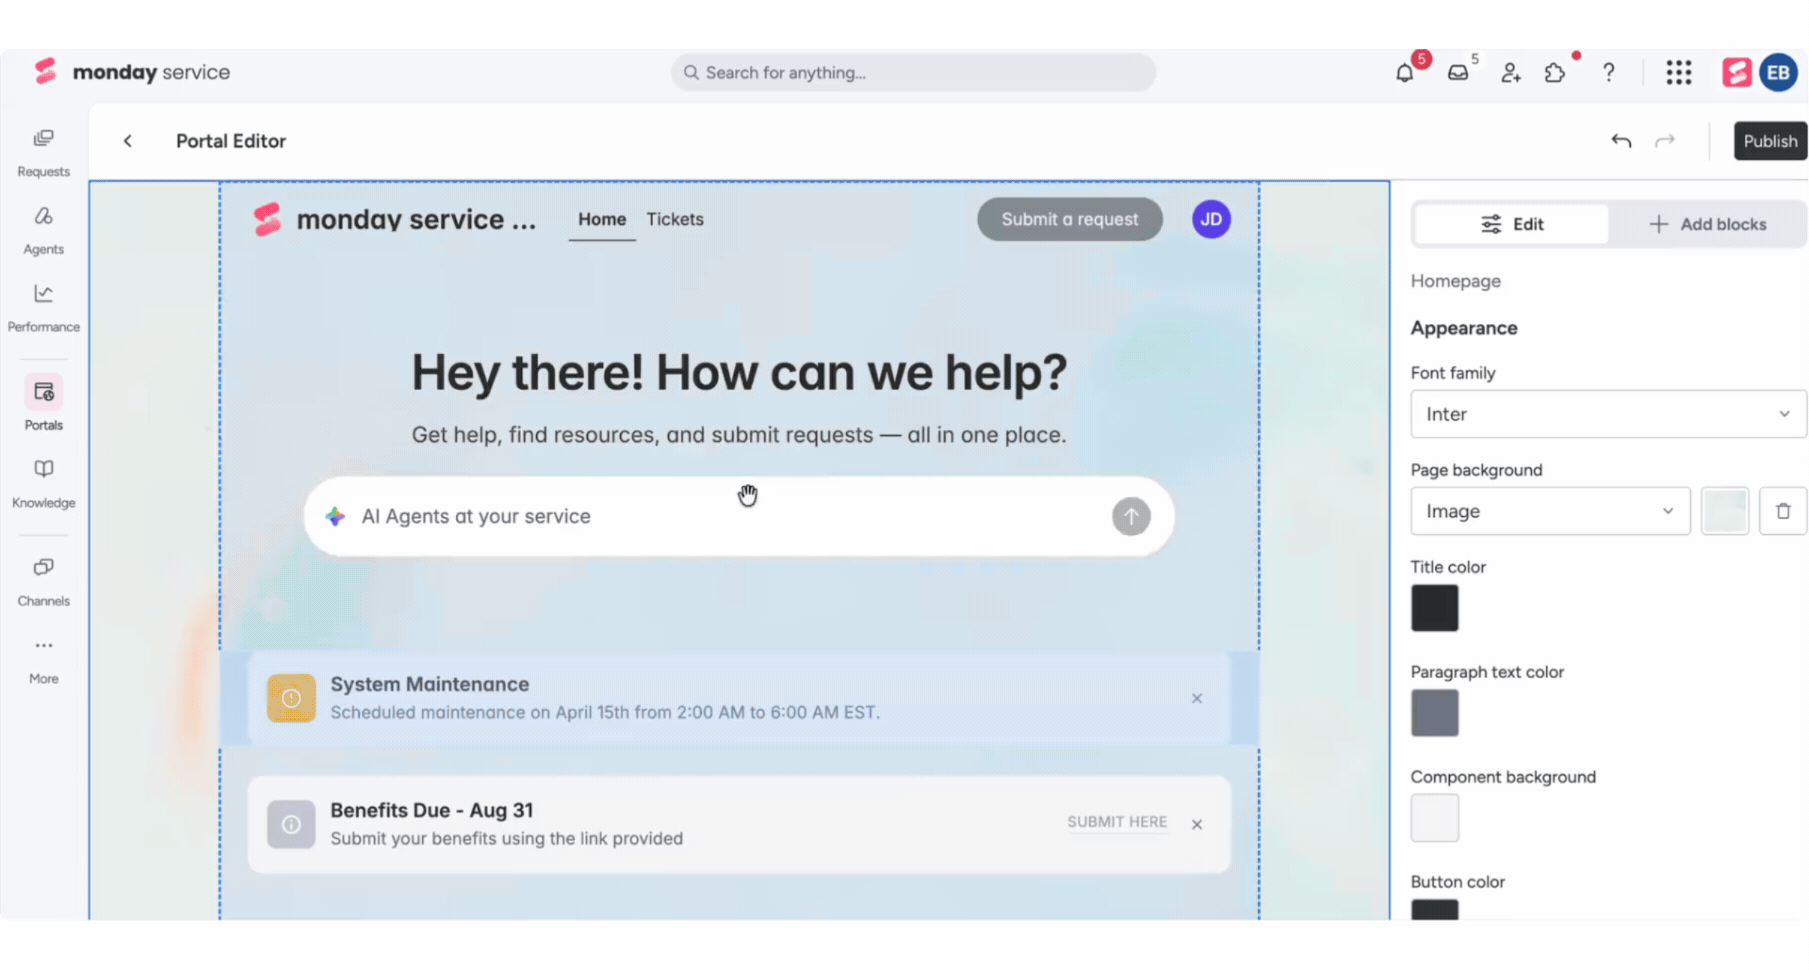1809x970 pixels.
Task: Select the 'Hey there! How can we help?' heading
Action: (739, 372)
